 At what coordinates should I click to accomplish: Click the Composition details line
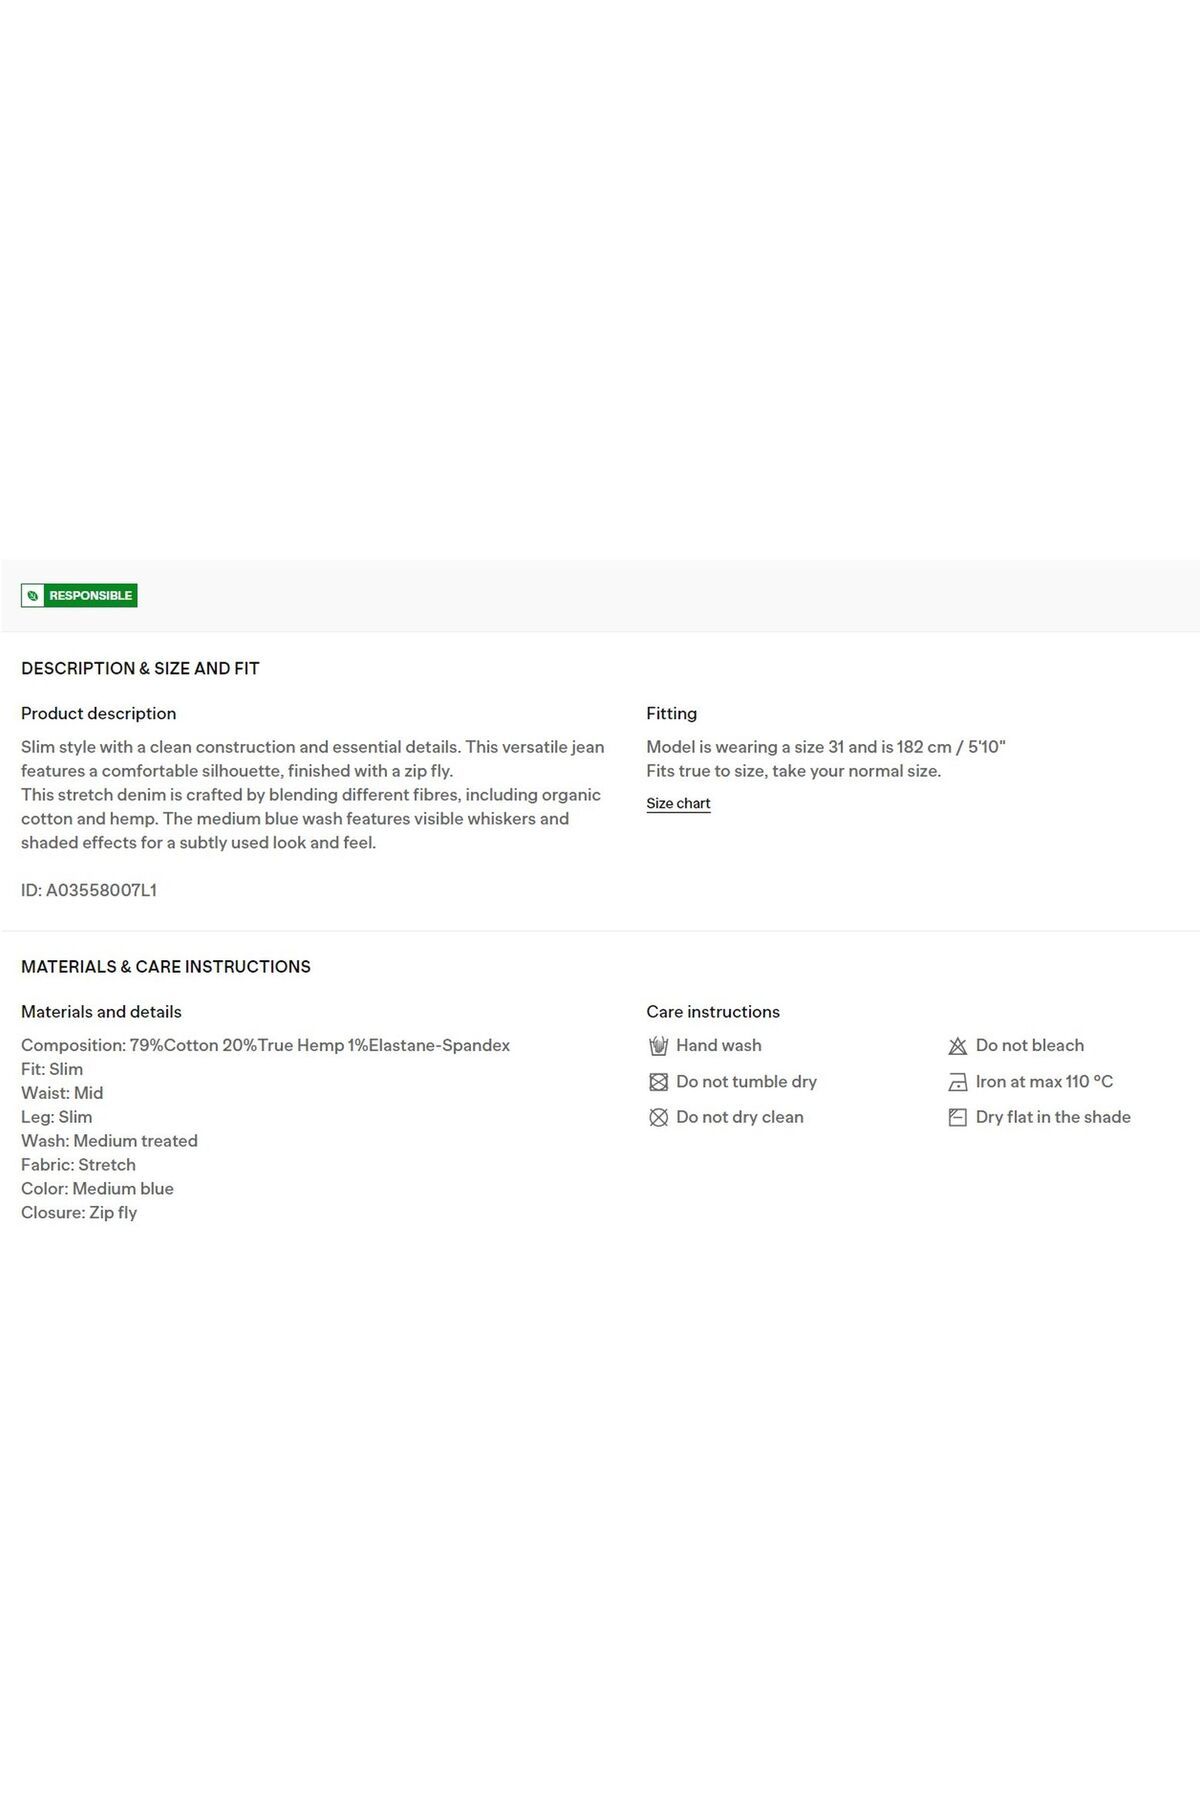(265, 1045)
